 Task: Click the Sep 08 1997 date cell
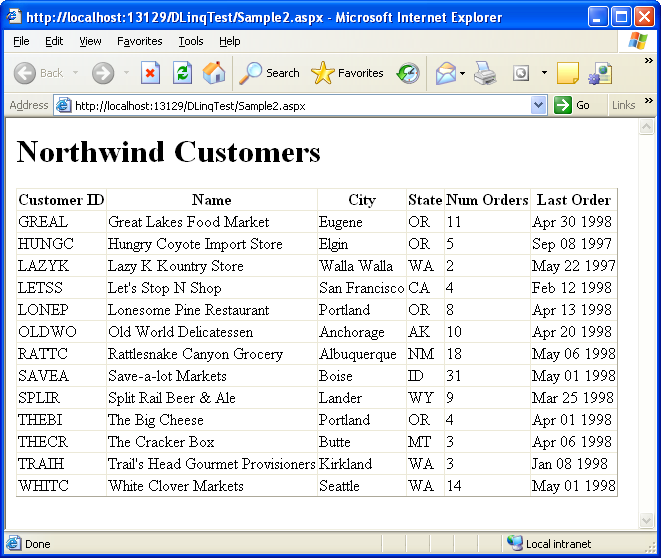[573, 244]
